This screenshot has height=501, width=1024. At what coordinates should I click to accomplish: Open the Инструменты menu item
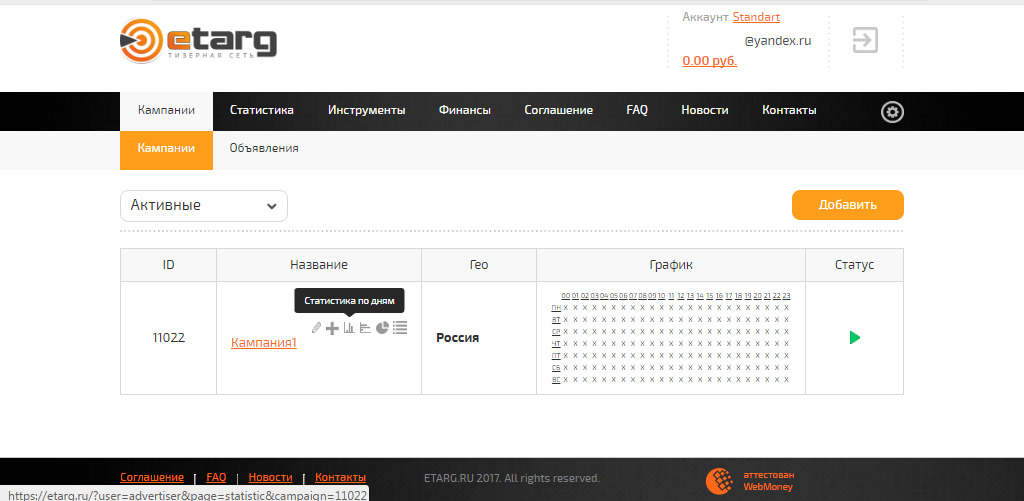coord(366,111)
